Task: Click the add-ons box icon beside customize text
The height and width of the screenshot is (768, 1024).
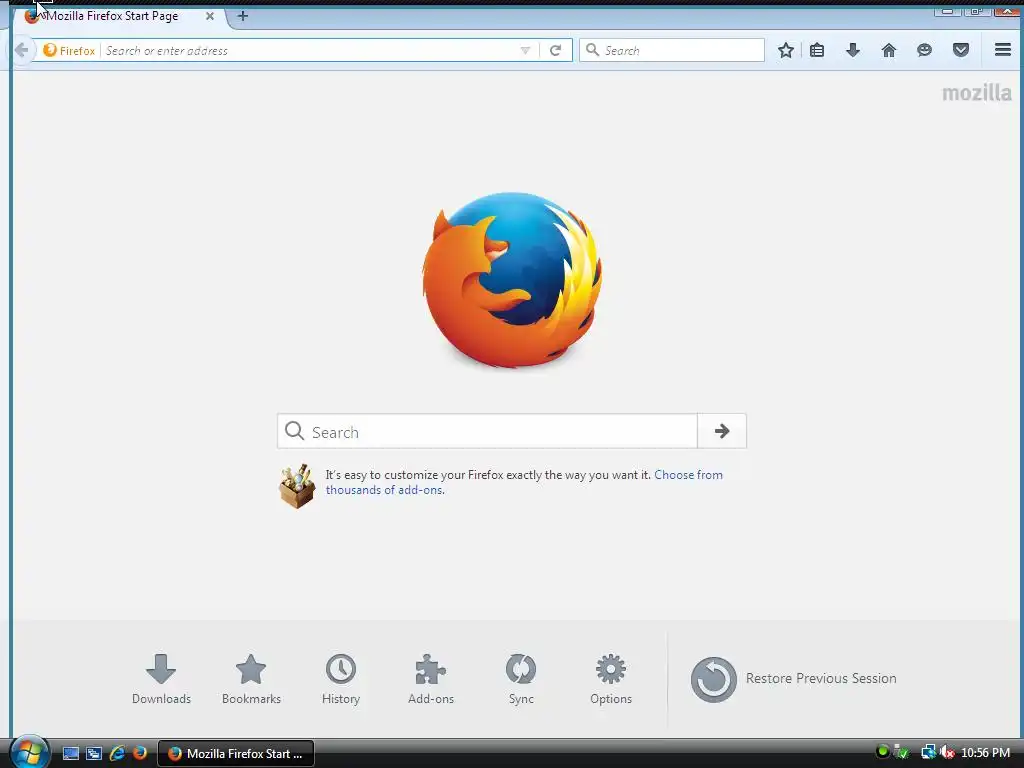Action: pos(297,486)
